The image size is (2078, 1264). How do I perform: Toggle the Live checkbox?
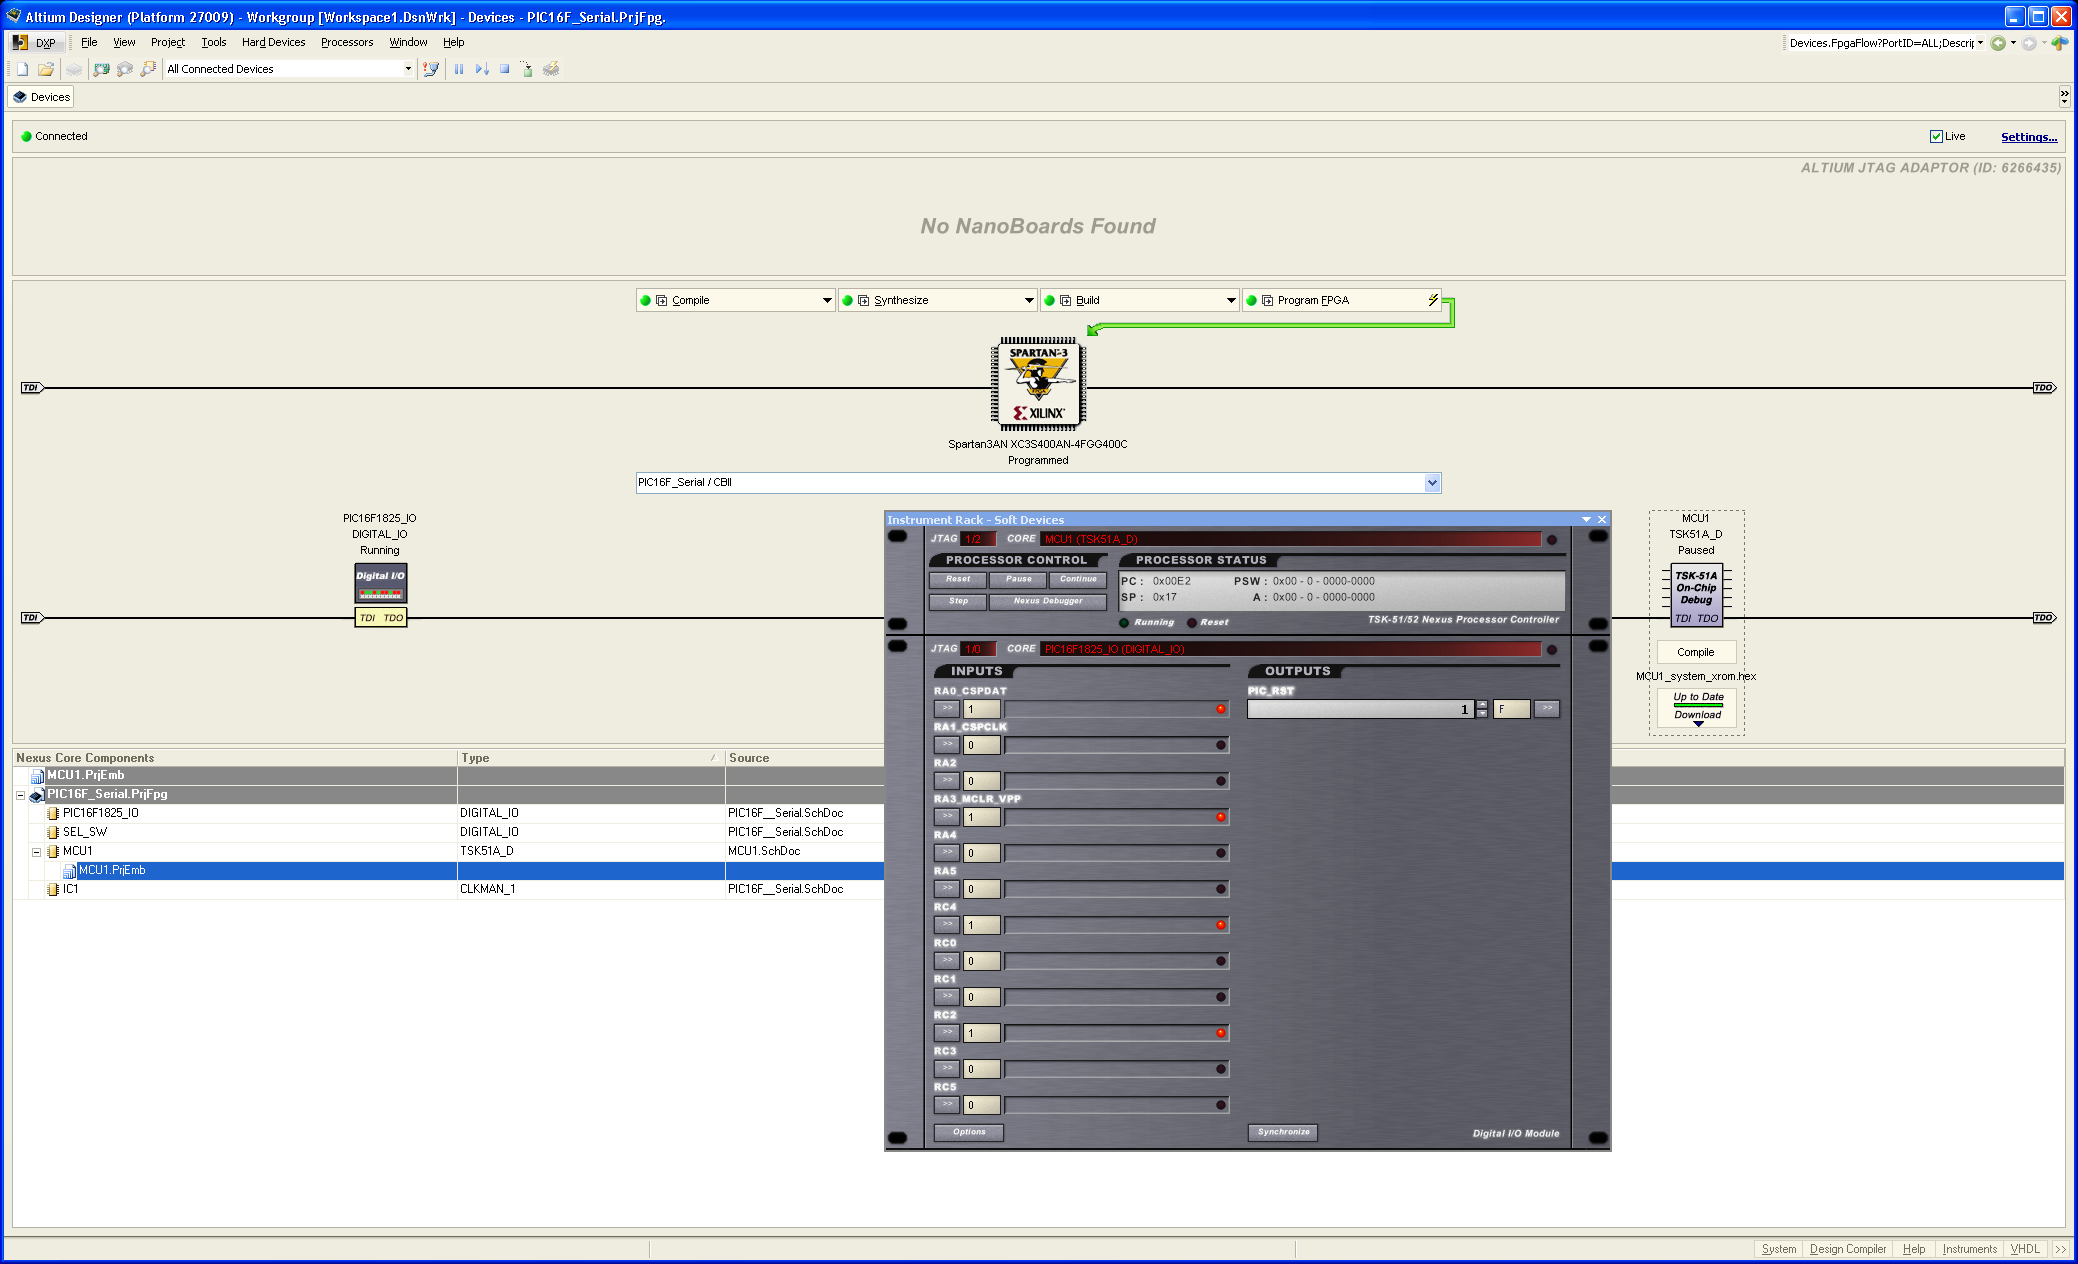click(x=1936, y=136)
